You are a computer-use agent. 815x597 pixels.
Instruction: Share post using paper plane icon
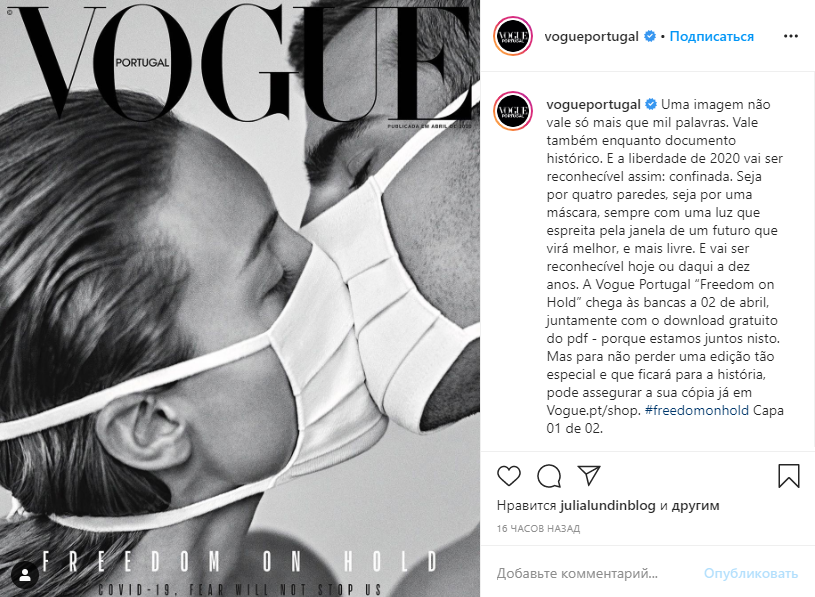(589, 475)
